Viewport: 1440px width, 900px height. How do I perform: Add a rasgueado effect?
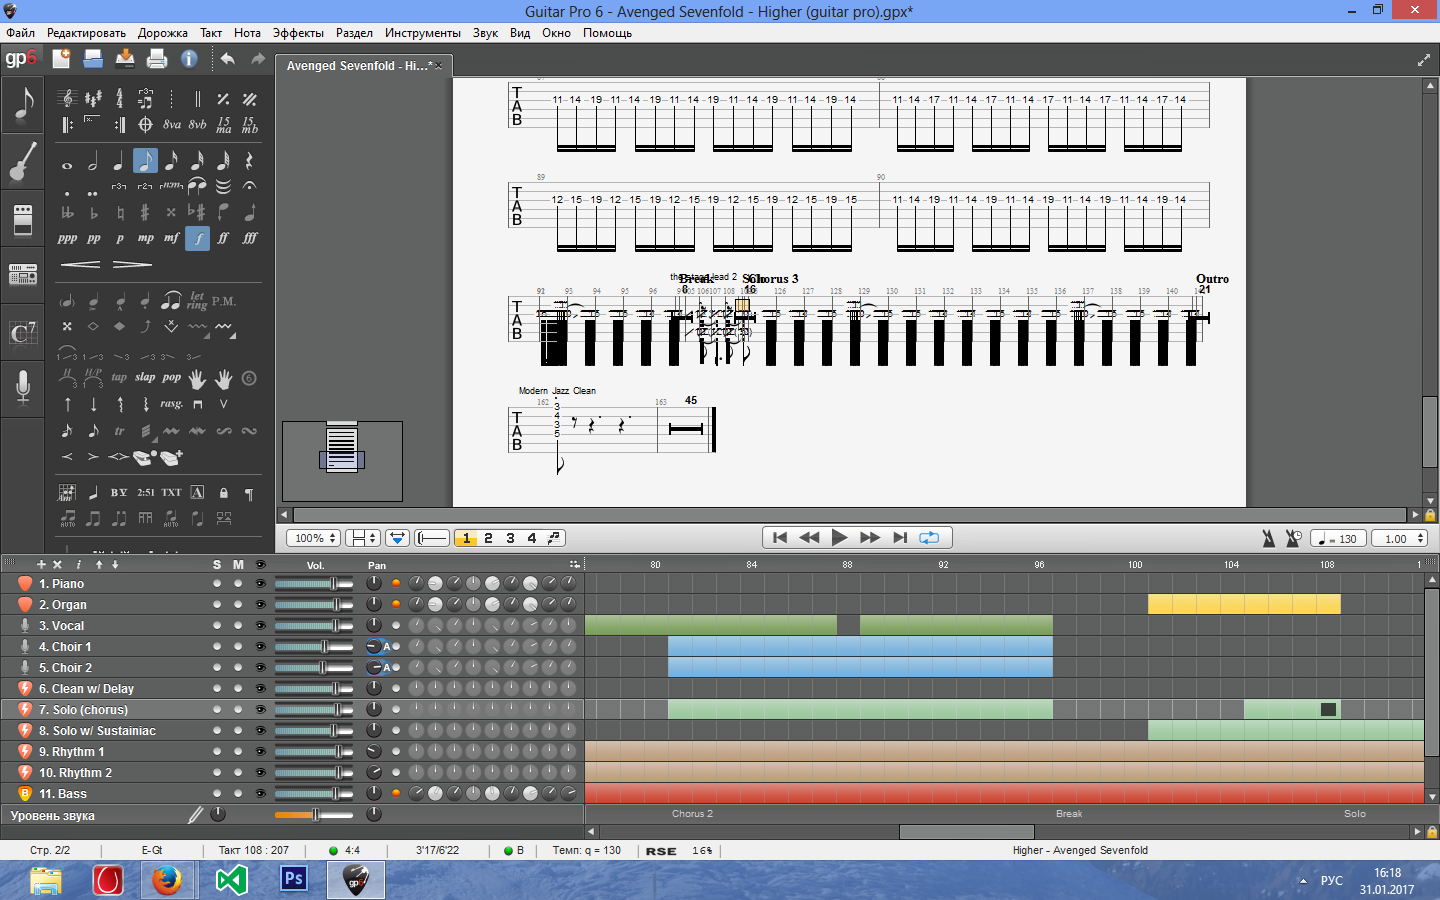click(171, 404)
